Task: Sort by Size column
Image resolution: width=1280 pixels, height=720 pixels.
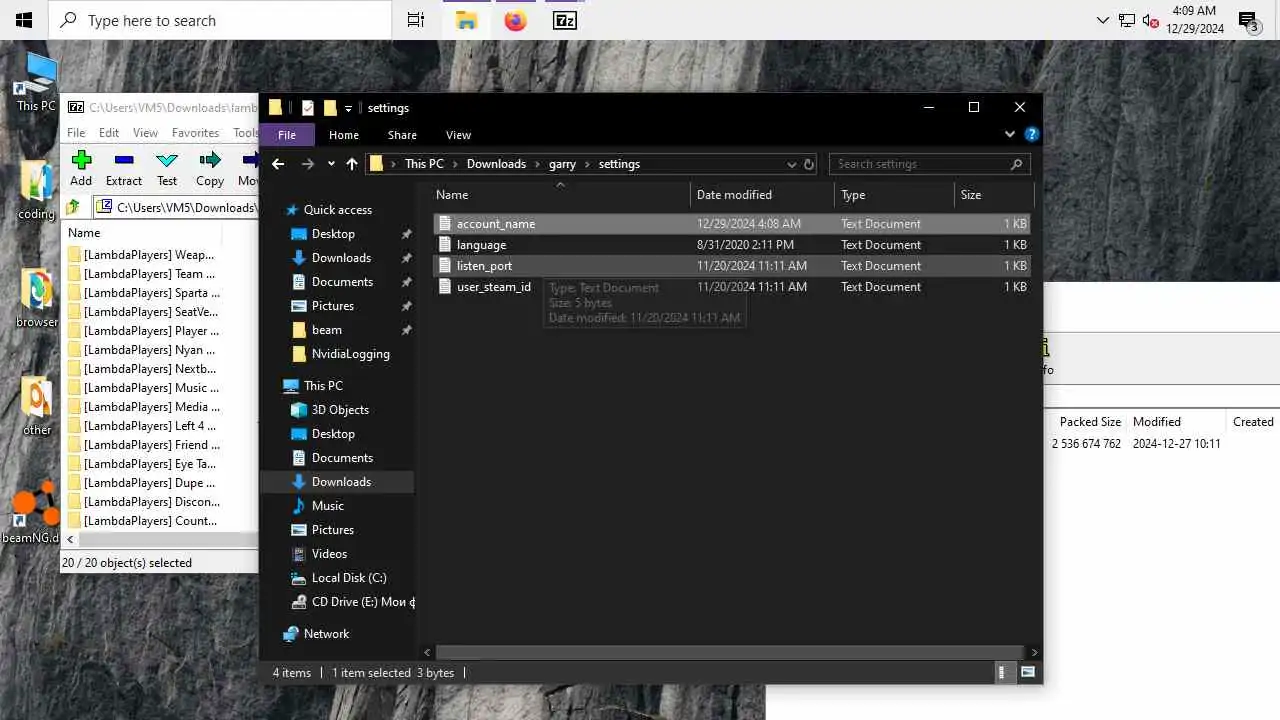Action: click(992, 195)
